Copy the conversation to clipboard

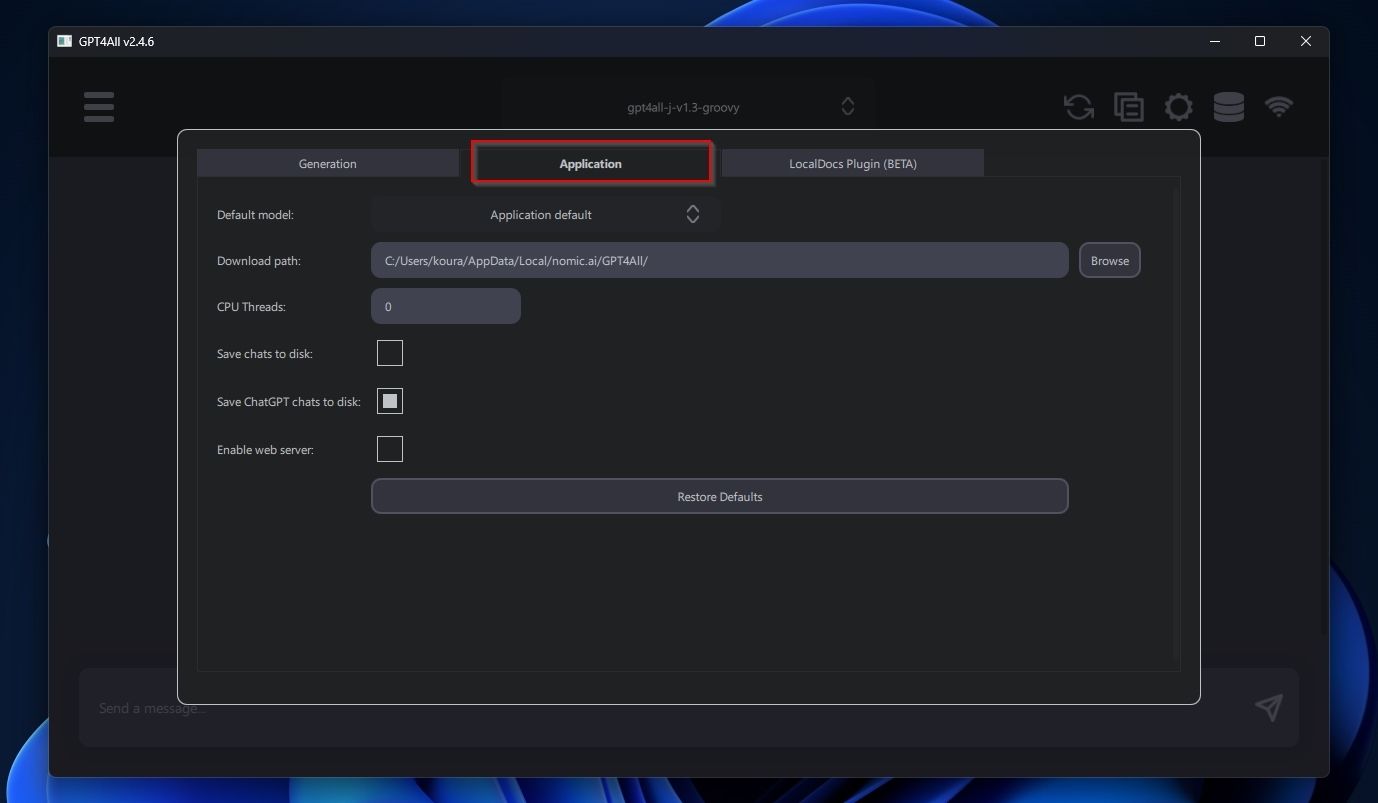tap(1128, 107)
